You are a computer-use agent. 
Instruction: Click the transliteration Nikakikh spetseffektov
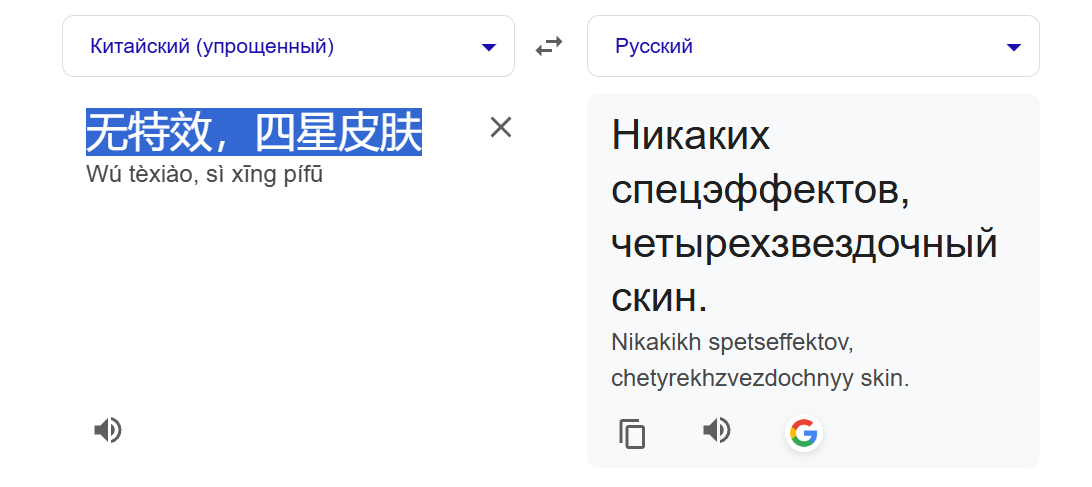click(733, 342)
